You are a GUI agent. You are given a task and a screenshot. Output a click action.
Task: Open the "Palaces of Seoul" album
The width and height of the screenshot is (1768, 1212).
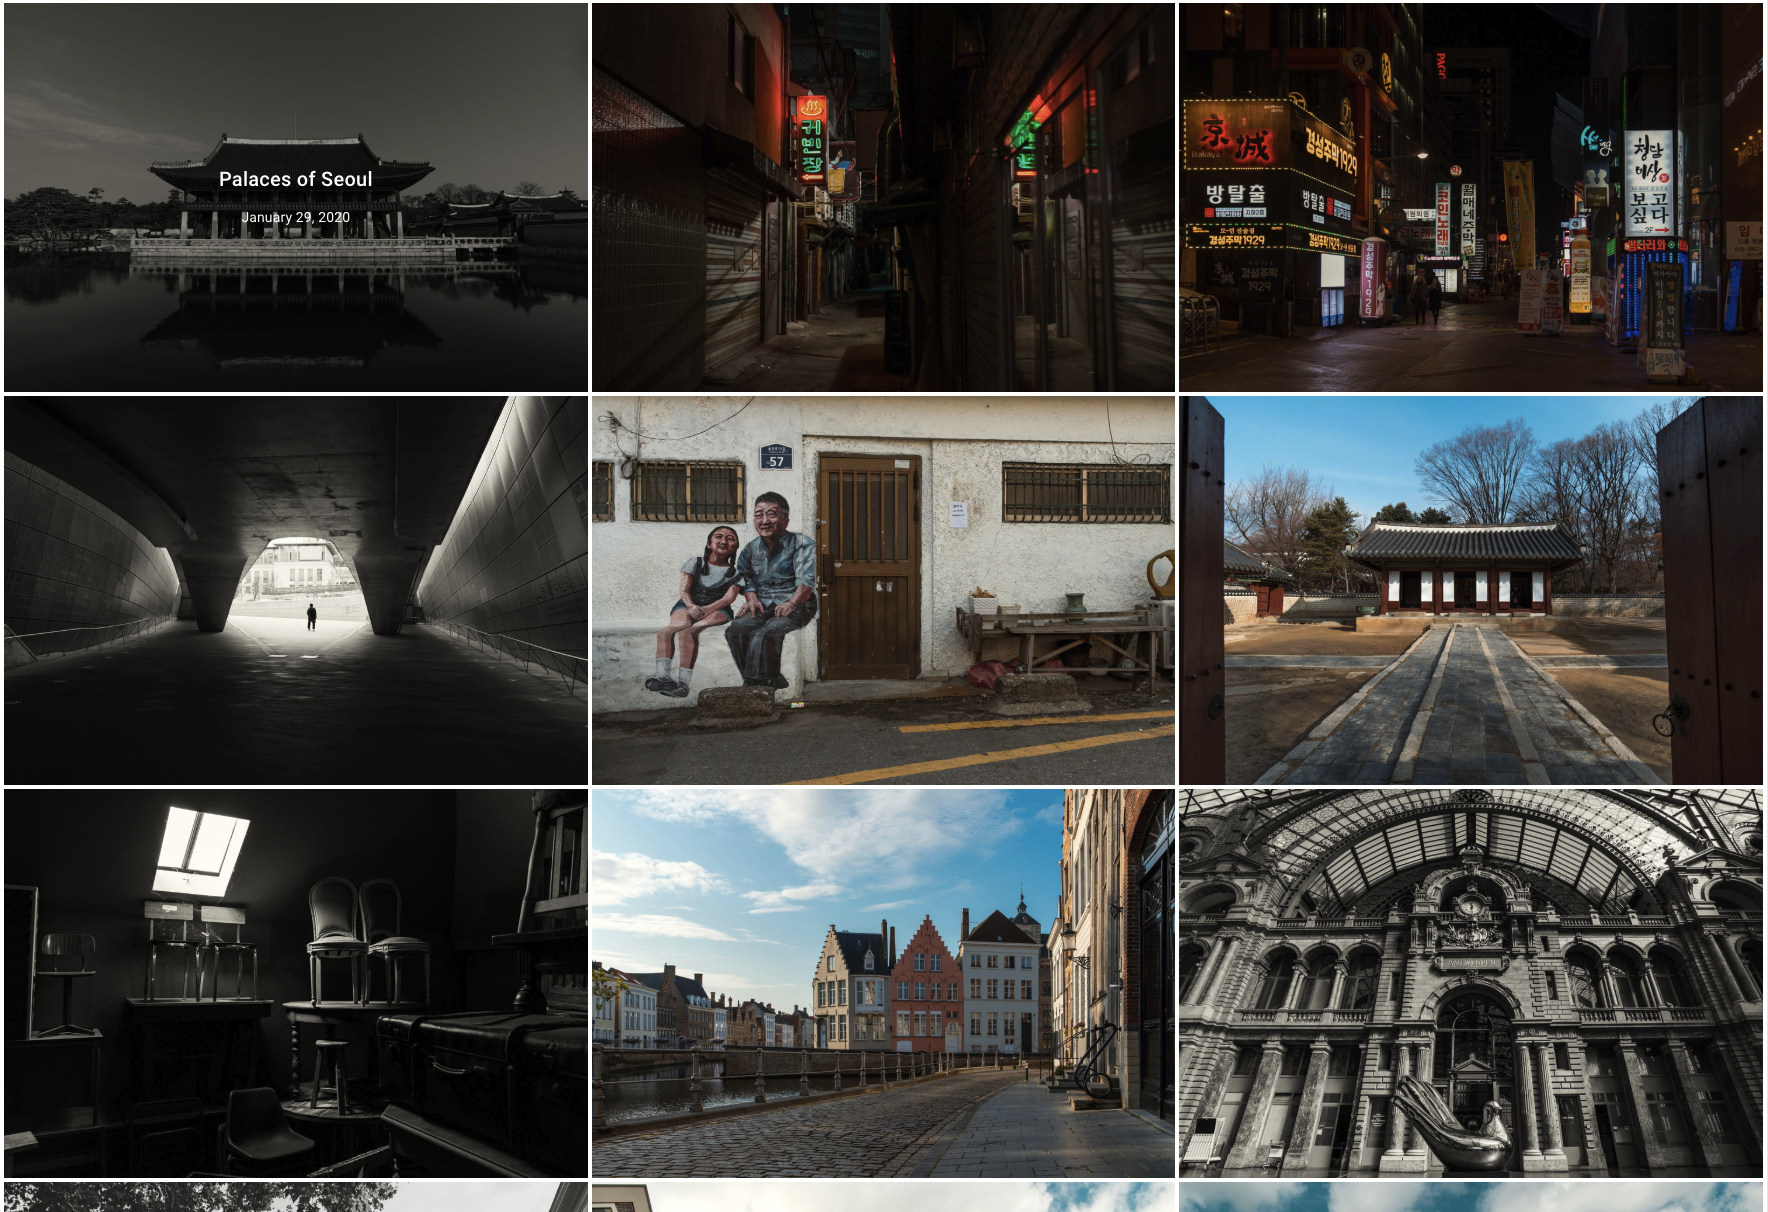click(x=295, y=180)
